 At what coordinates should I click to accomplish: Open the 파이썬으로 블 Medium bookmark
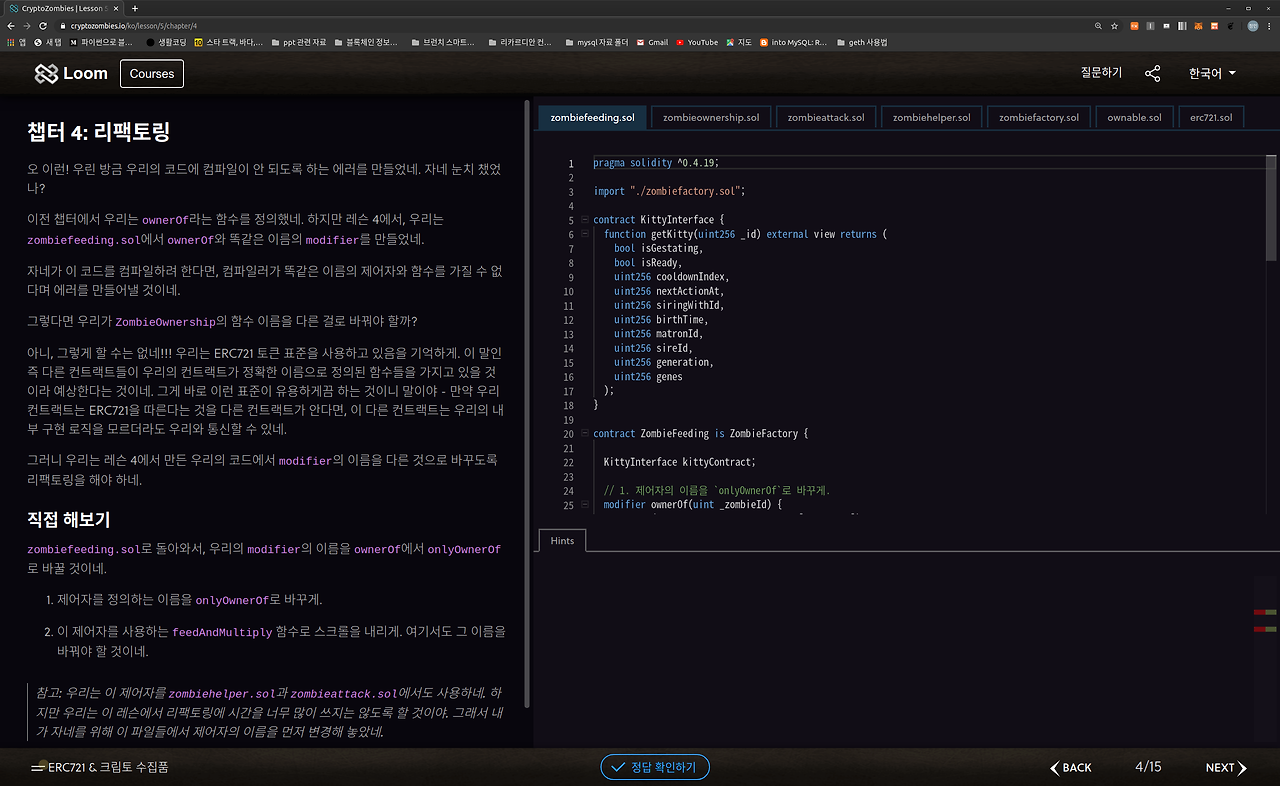tap(101, 42)
